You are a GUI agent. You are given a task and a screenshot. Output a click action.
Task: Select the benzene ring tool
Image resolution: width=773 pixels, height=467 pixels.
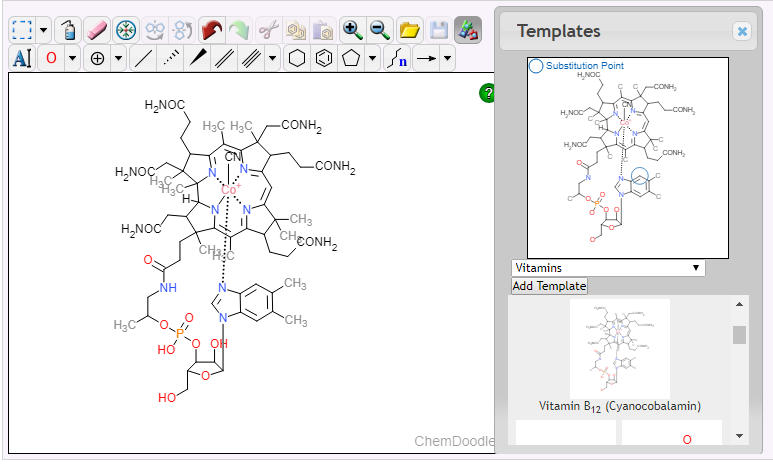[323, 58]
